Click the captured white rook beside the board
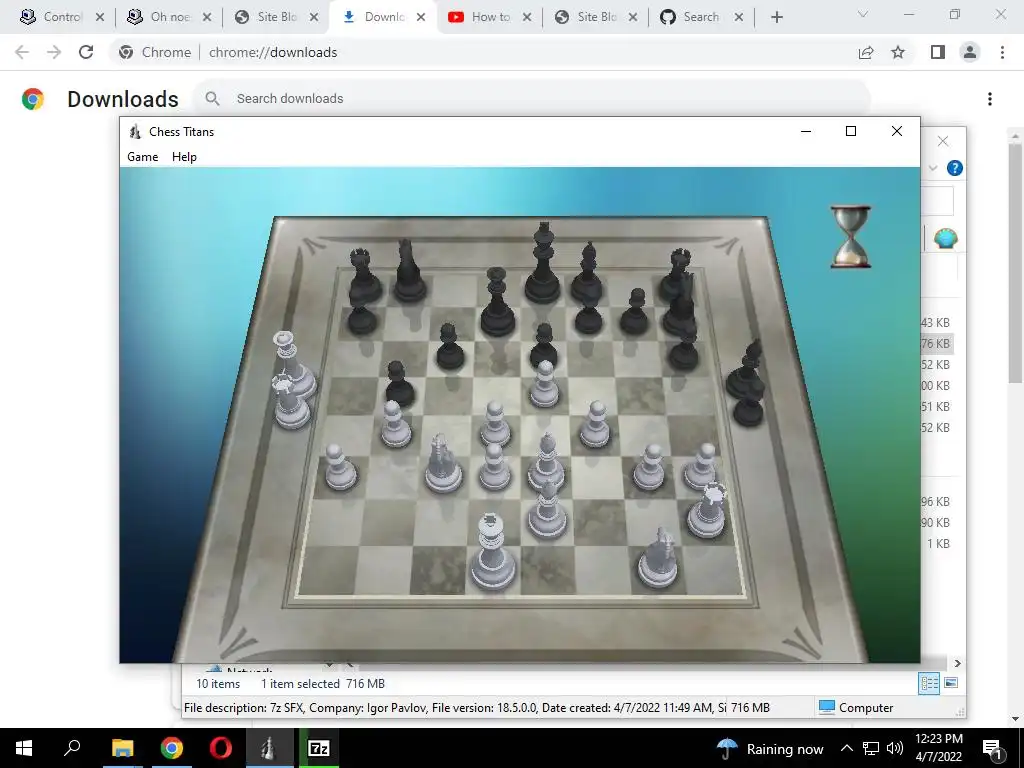Screen dimensions: 1024x768 click(x=289, y=402)
